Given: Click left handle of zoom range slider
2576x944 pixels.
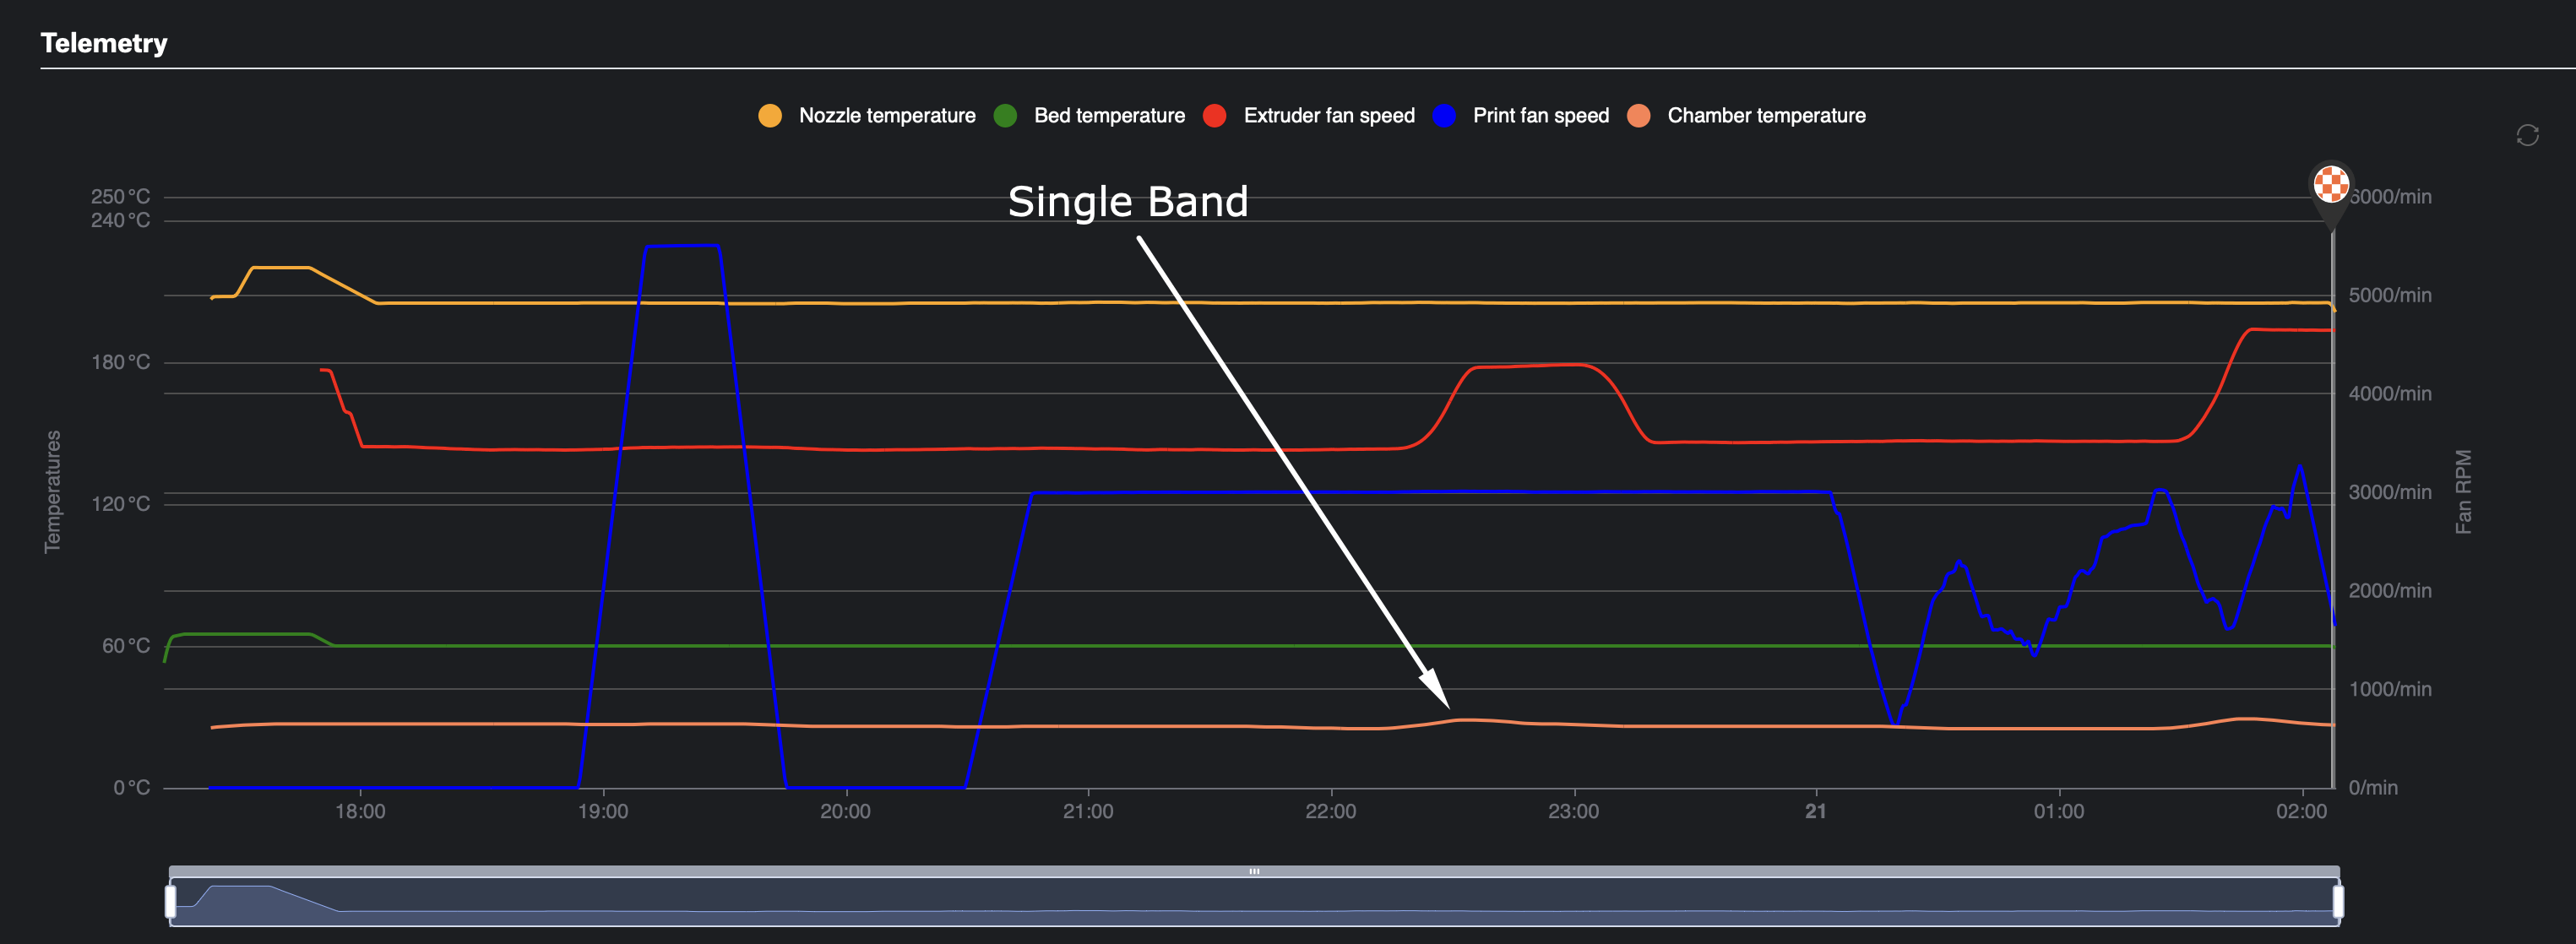Looking at the screenshot, I should pos(171,900).
